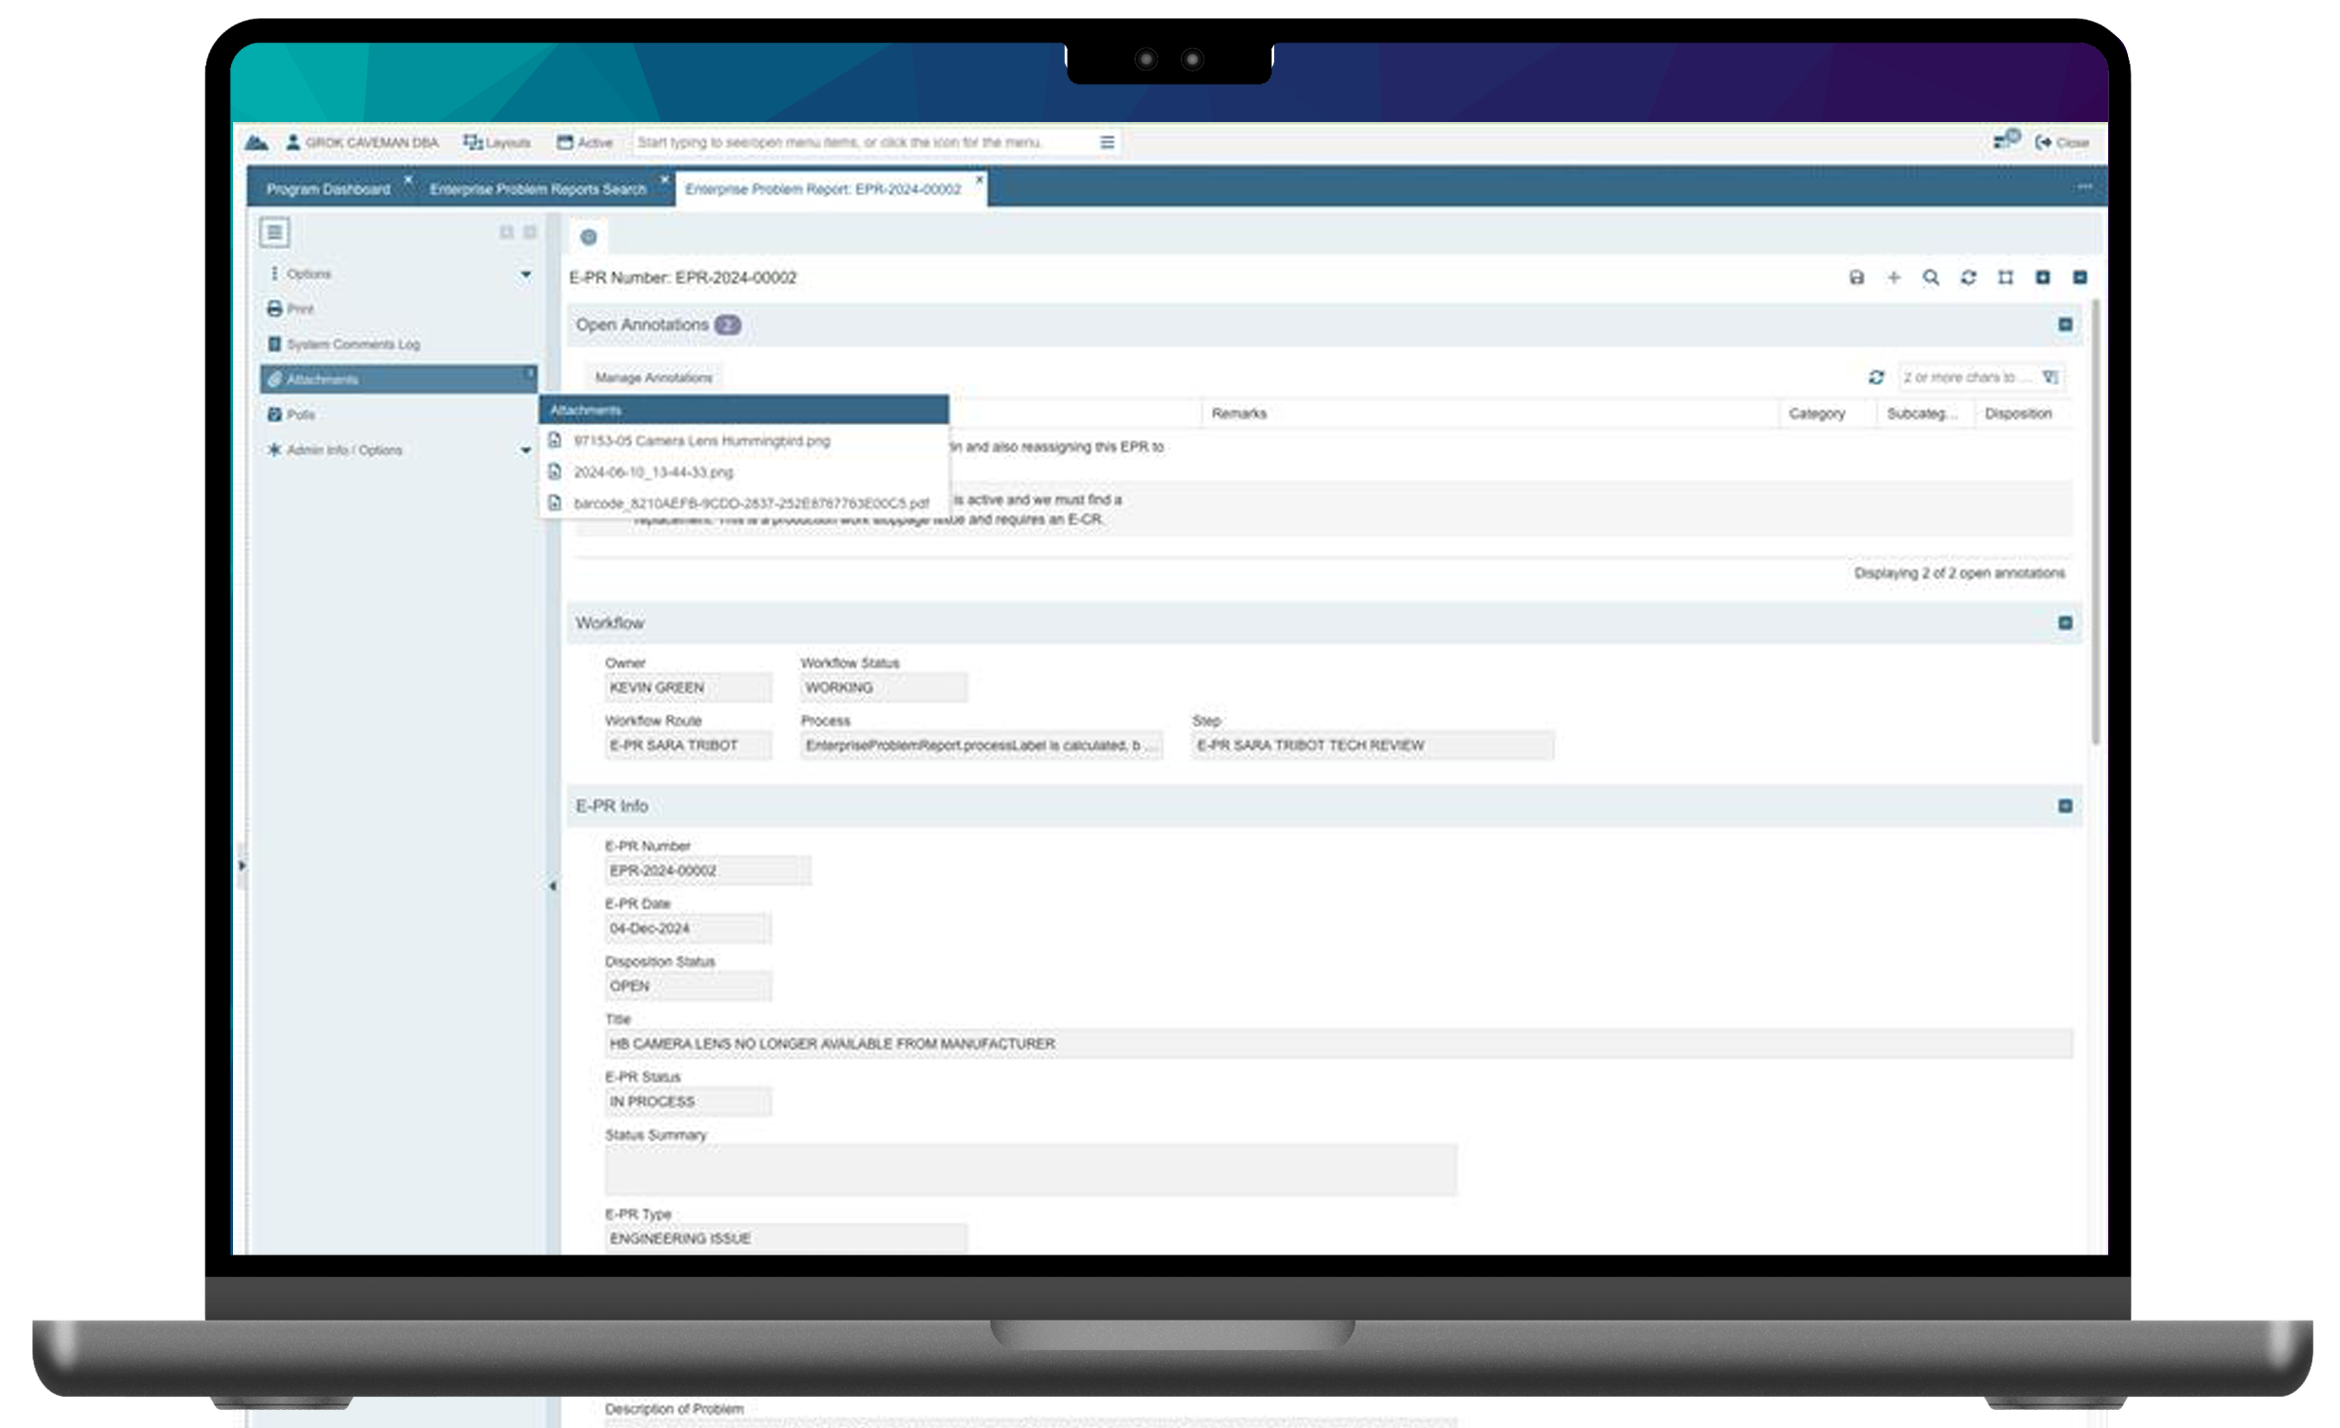Expand the Admin Info / Options arrow
Viewport: 2340px width, 1428px height.
click(x=526, y=450)
